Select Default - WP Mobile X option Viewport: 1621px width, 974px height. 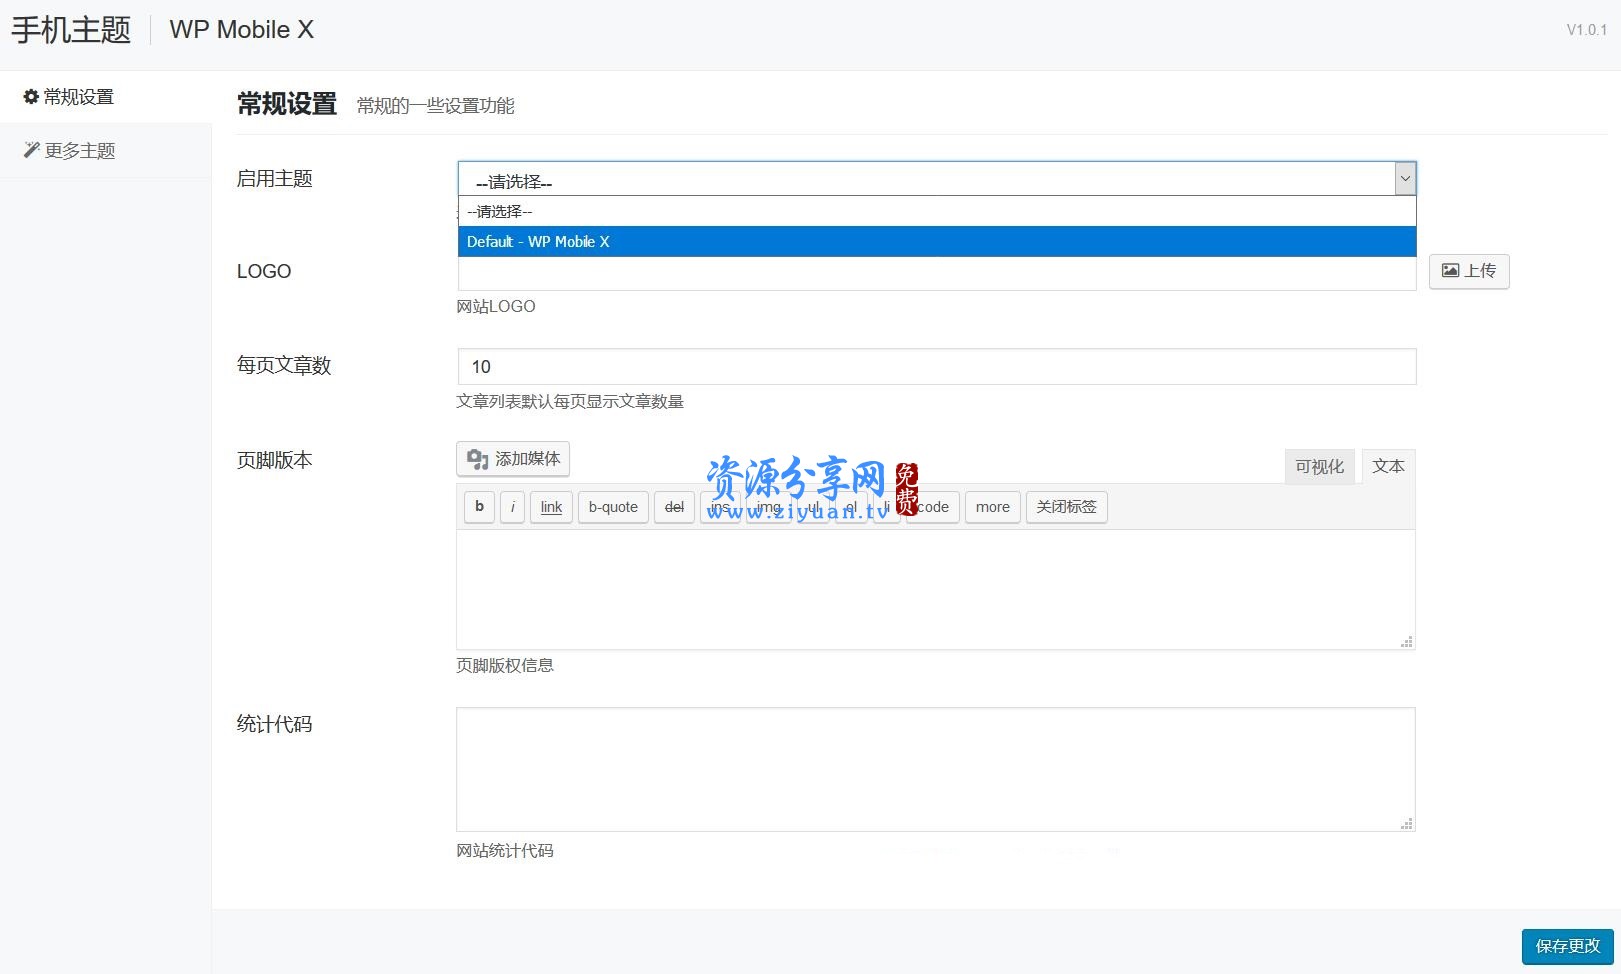(937, 241)
